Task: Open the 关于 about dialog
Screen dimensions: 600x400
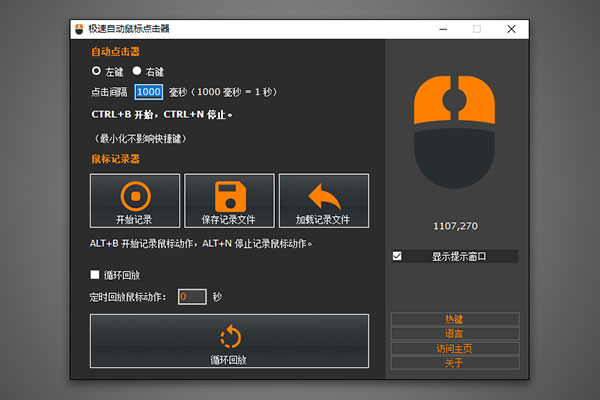Action: (454, 362)
